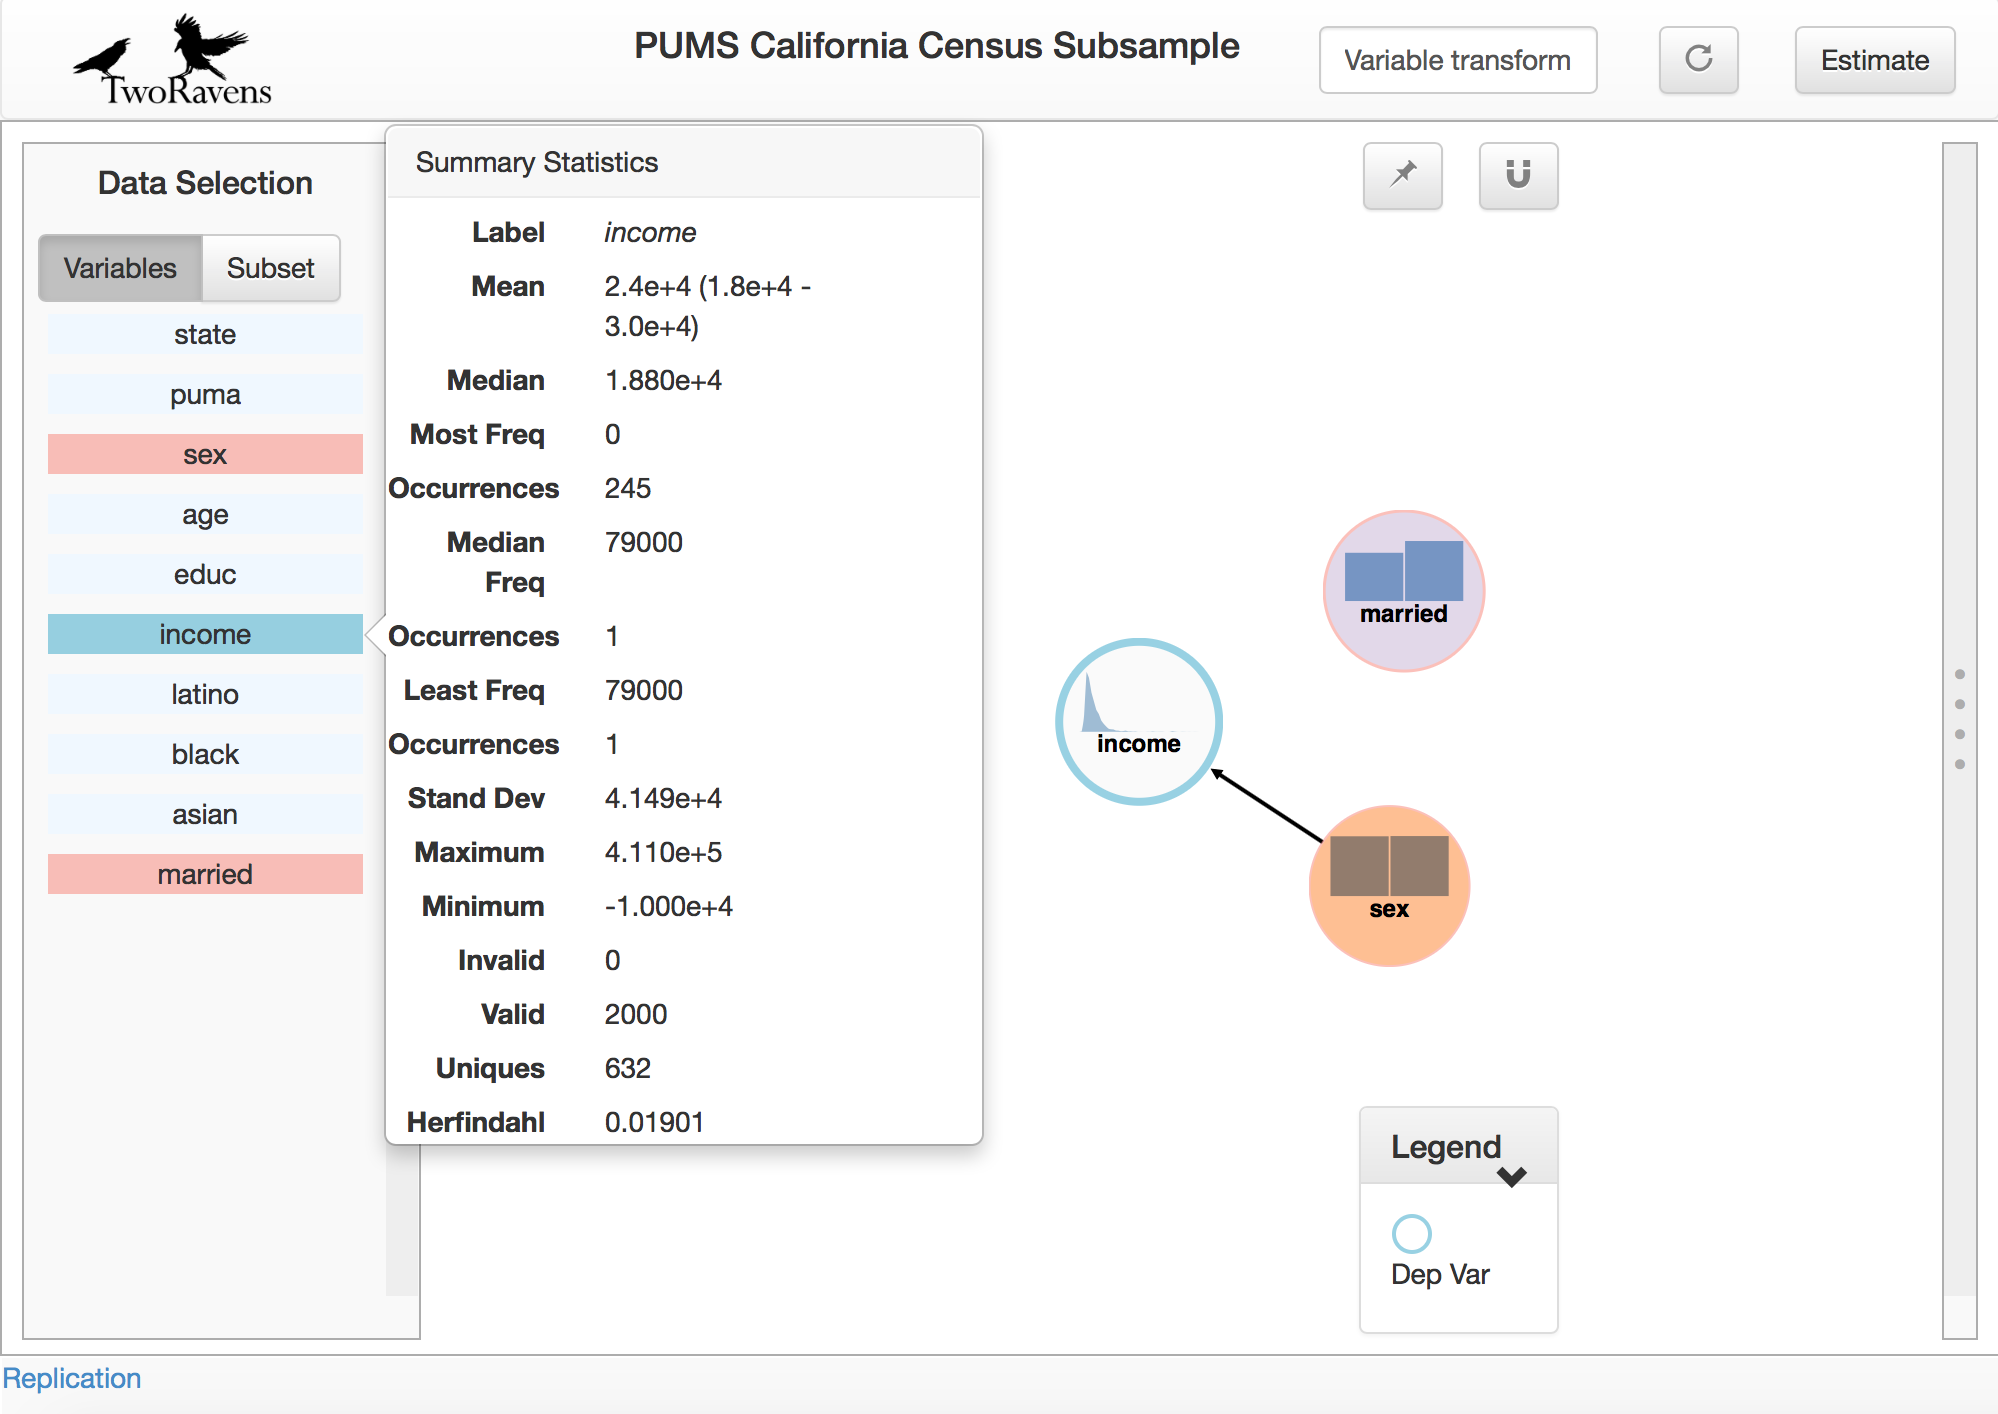Screen dimensions: 1998x1414
Task: Click the pin icon button
Action: 1402,175
